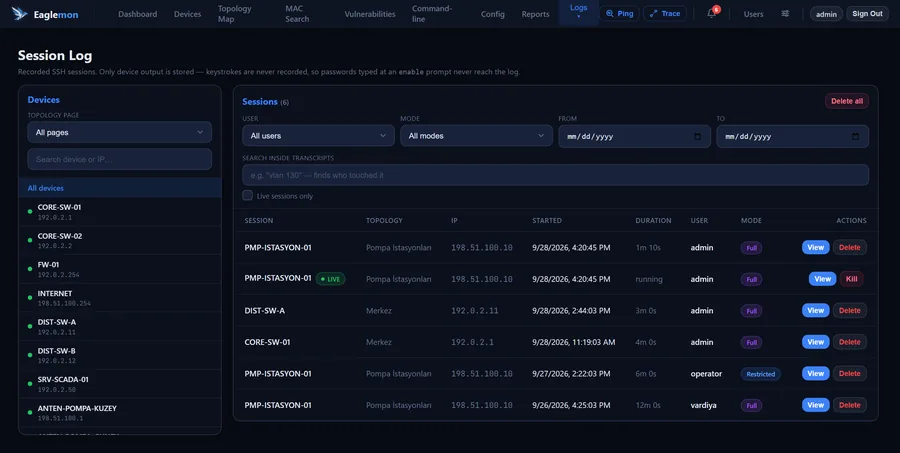
Task: Click the Full badge in vardiya row
Action: tap(751, 405)
